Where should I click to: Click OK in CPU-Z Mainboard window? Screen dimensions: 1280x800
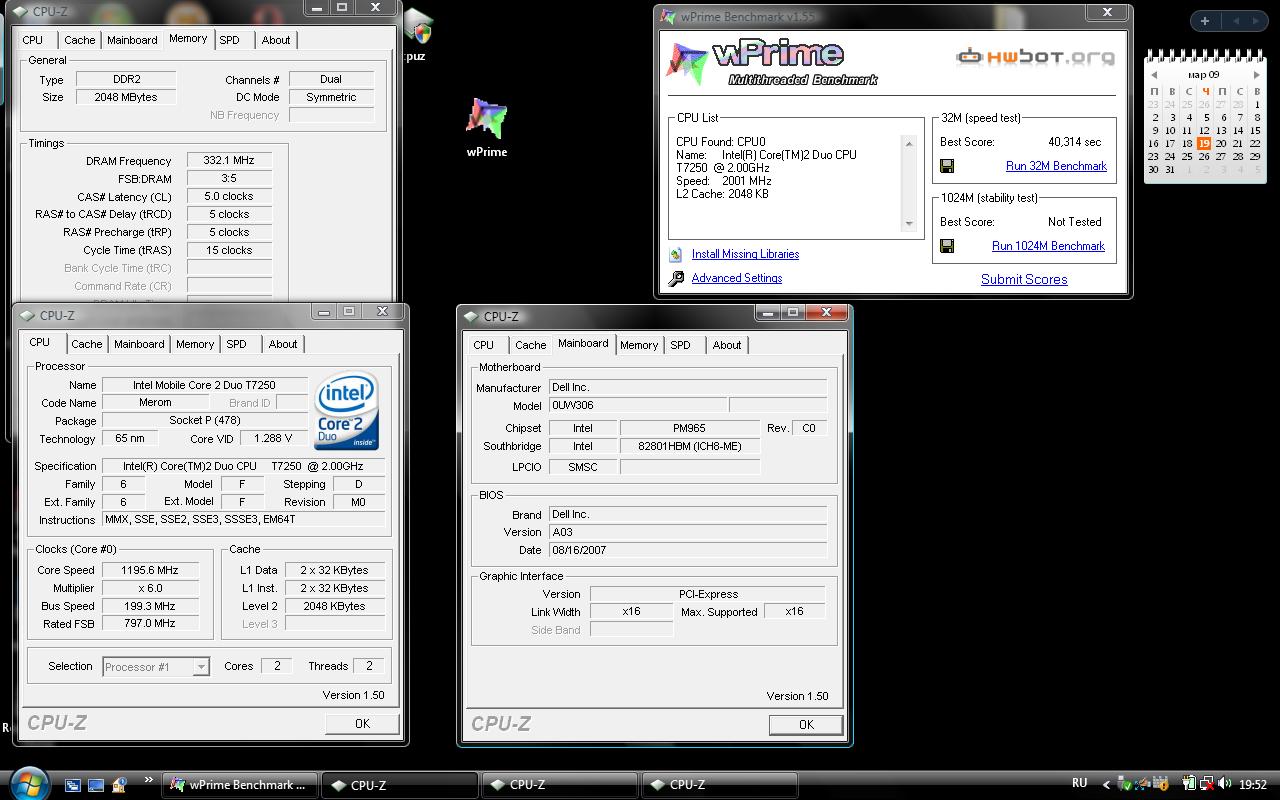[x=806, y=724]
